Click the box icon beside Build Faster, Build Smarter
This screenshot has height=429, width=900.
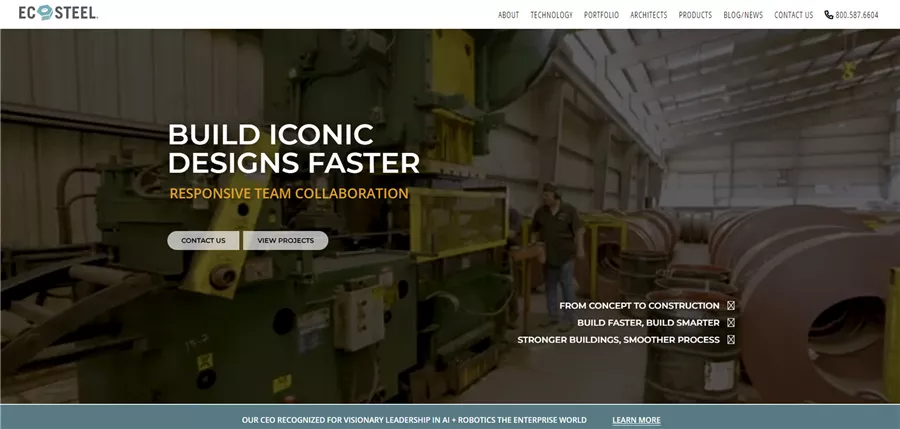click(731, 323)
